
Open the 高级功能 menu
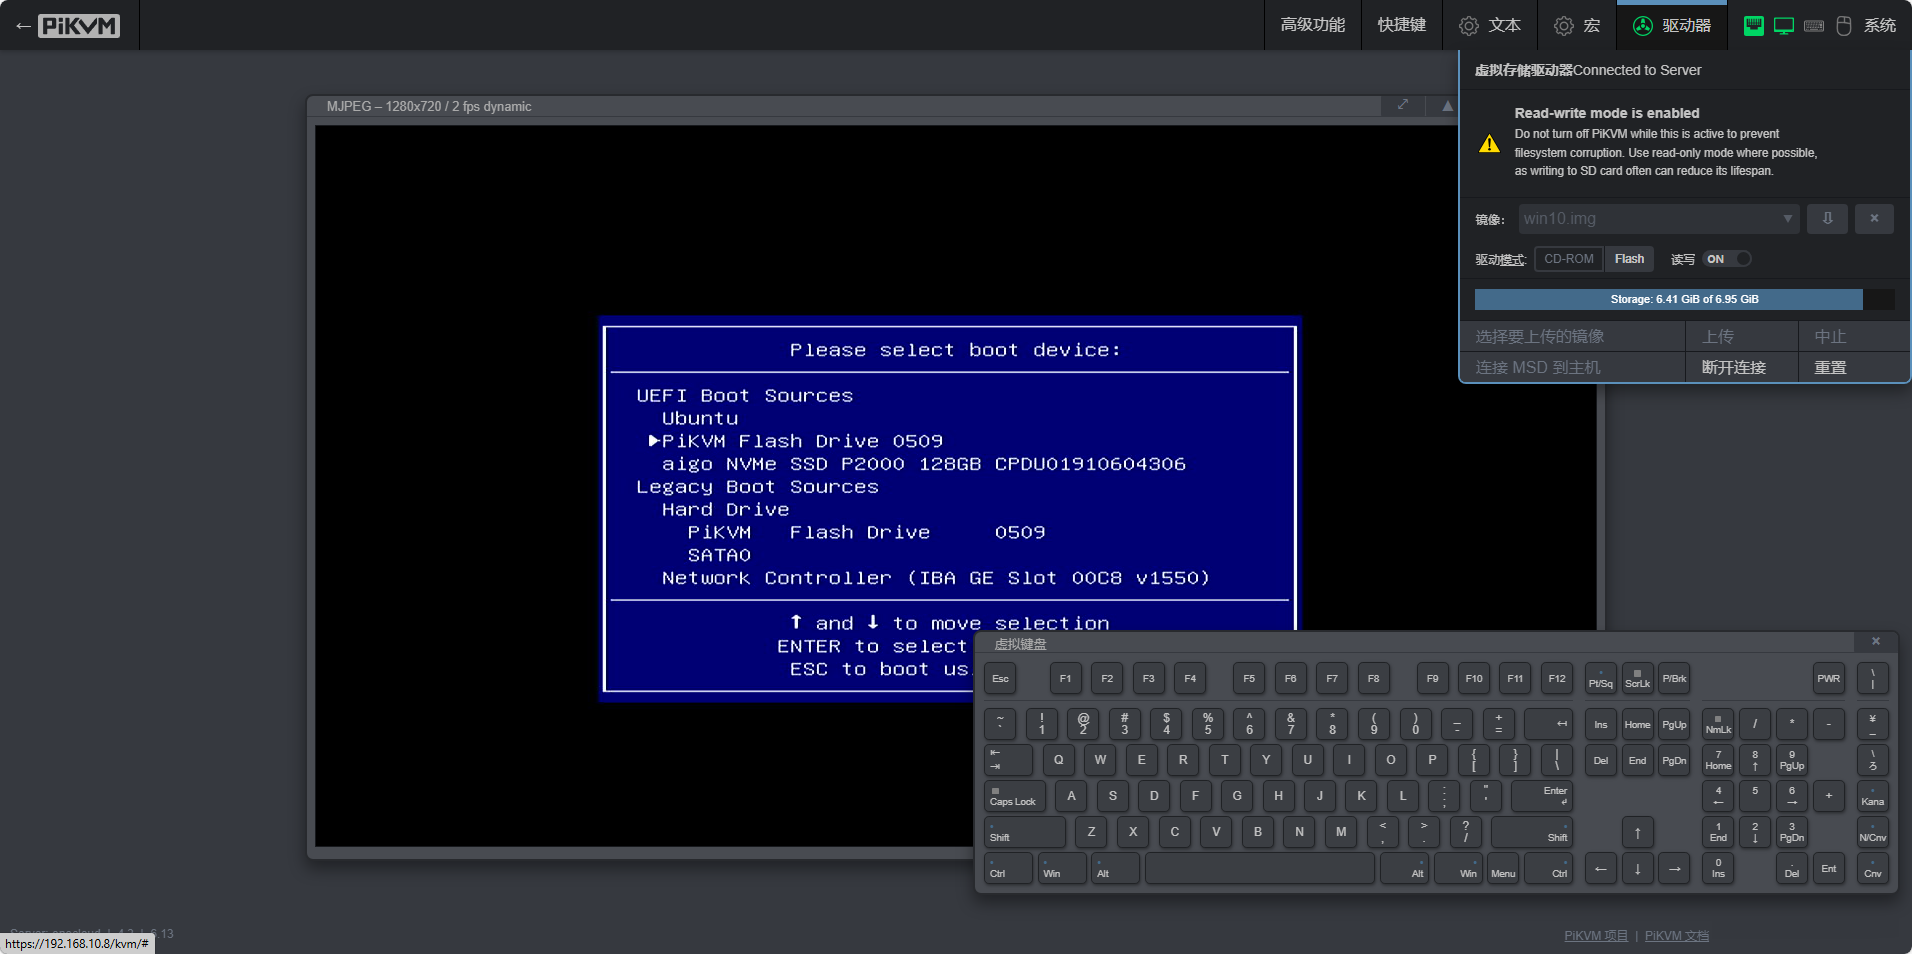tap(1312, 26)
